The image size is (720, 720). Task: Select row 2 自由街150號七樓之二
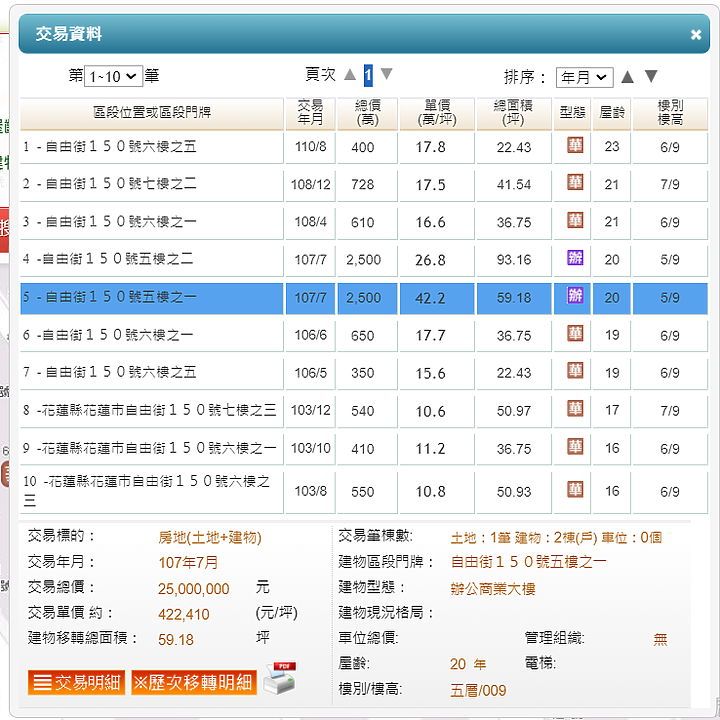point(364,185)
